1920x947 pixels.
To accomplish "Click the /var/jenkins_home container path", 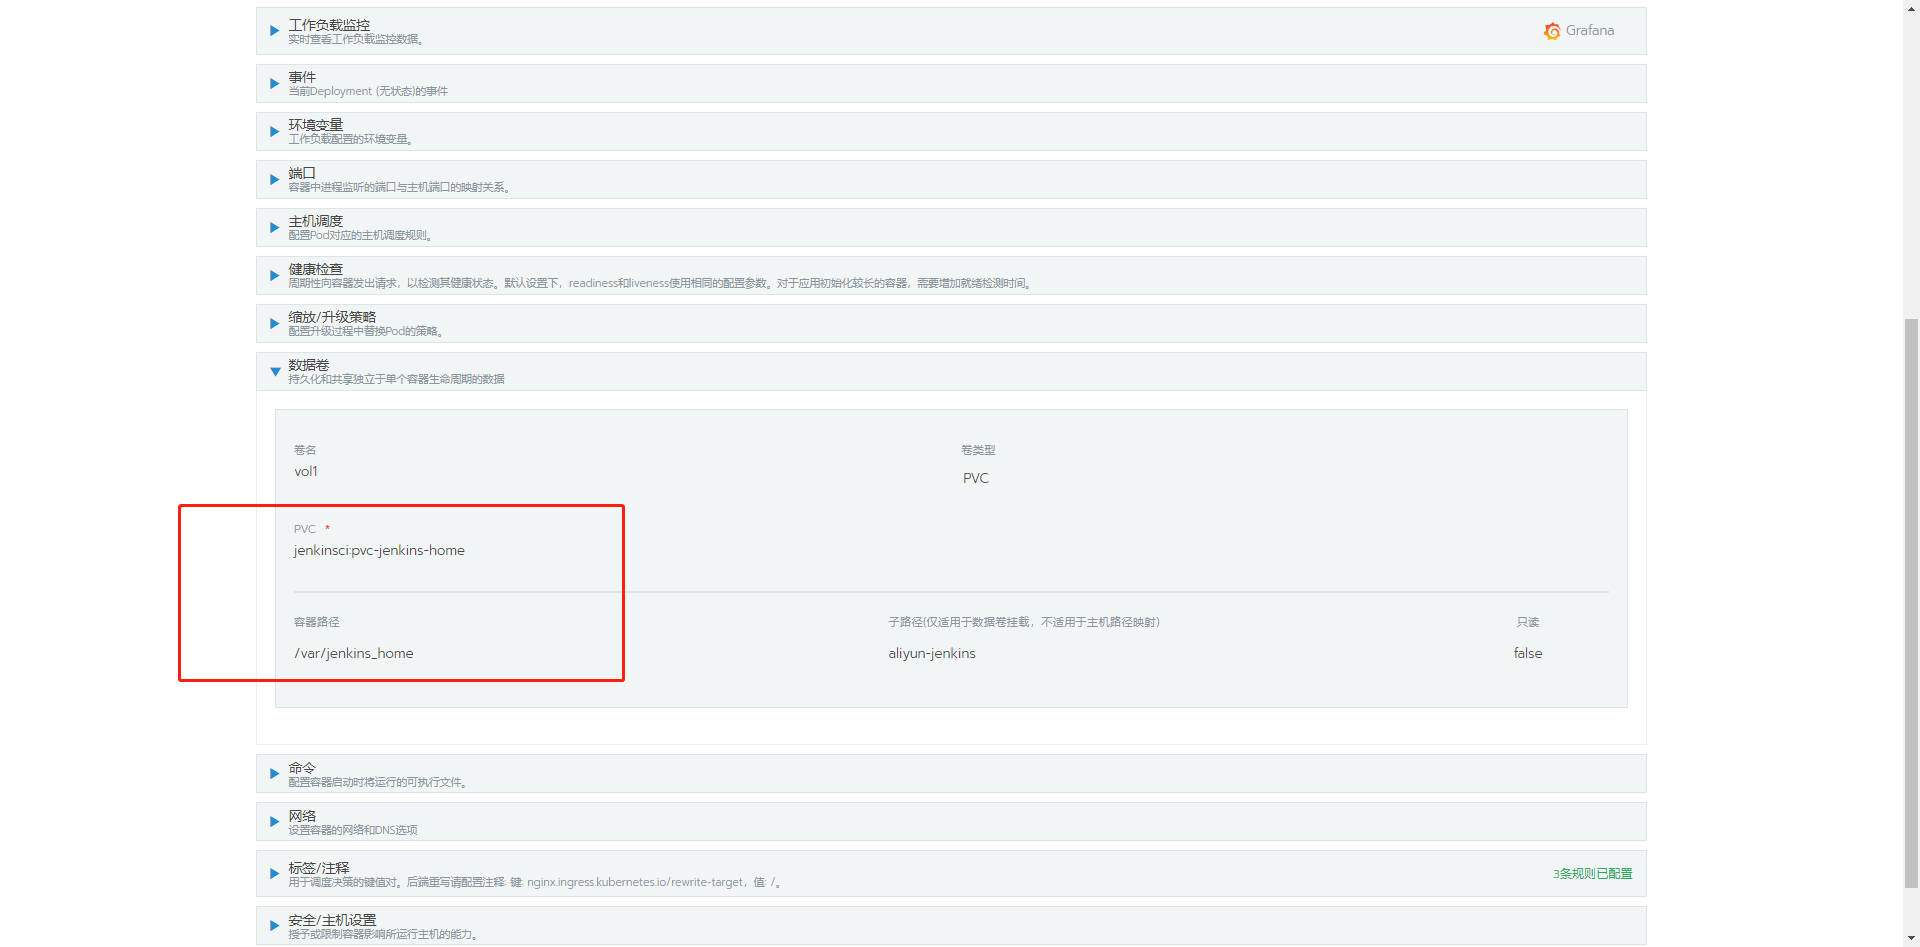I will point(353,653).
